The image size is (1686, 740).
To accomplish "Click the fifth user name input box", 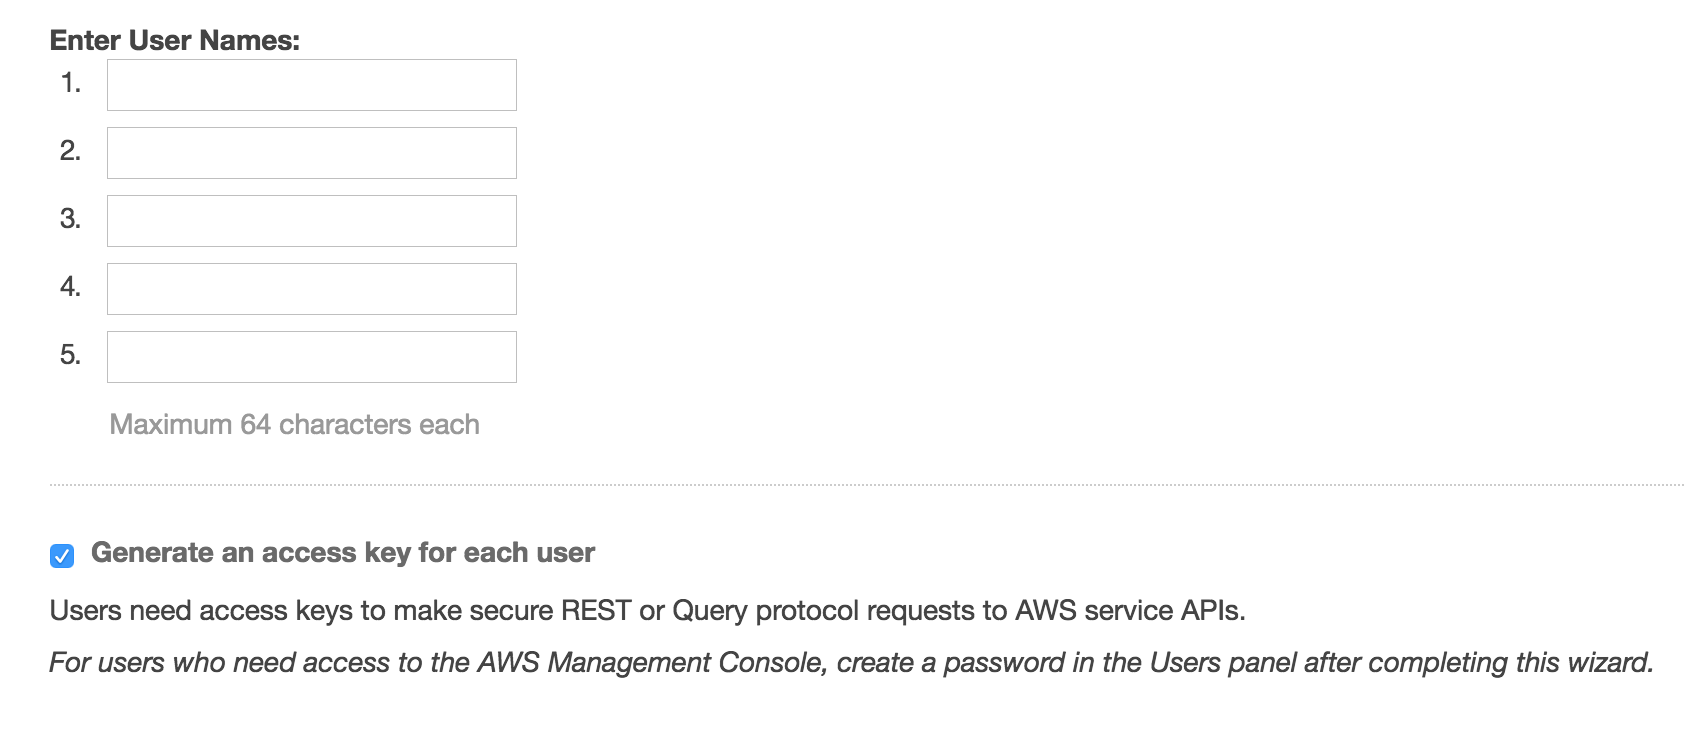I will click(311, 356).
